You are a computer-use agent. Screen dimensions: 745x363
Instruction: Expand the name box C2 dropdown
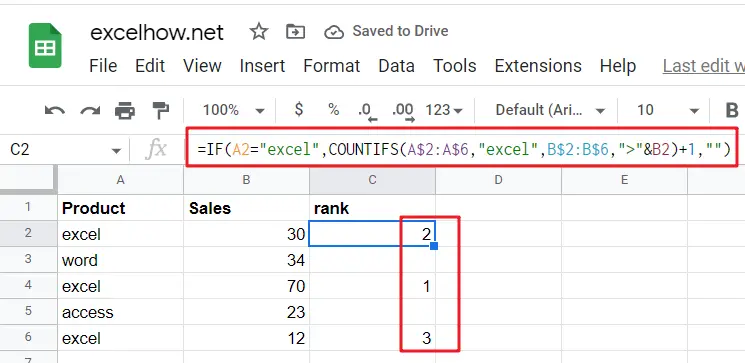[116, 151]
